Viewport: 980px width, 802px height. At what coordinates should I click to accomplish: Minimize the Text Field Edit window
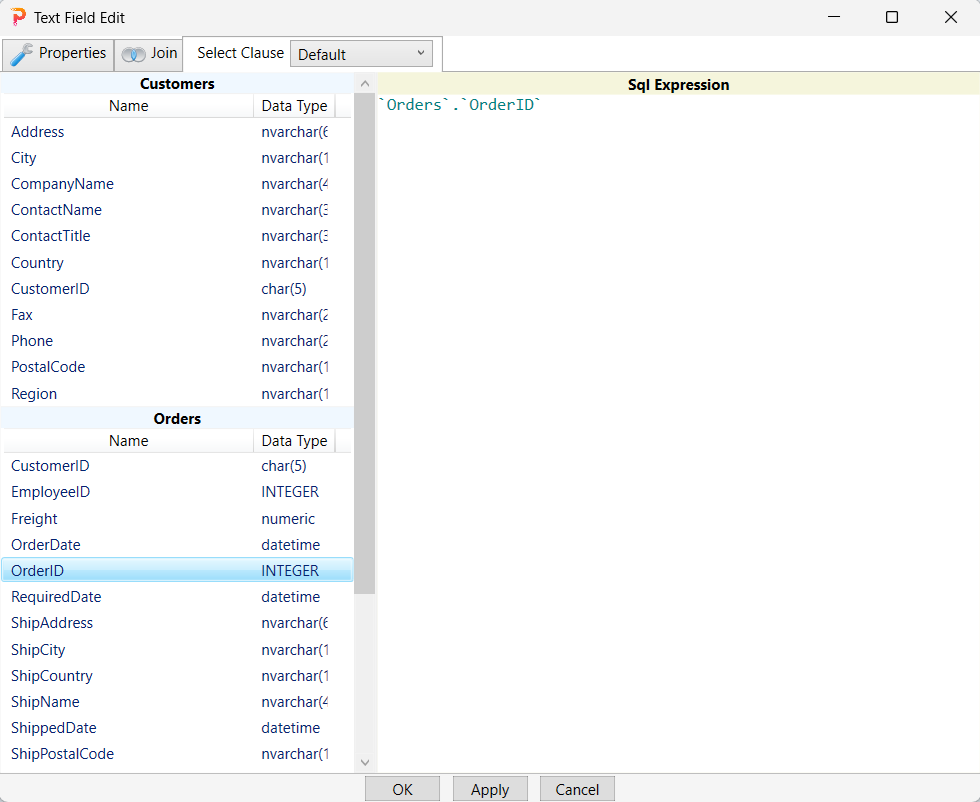pyautogui.click(x=834, y=17)
